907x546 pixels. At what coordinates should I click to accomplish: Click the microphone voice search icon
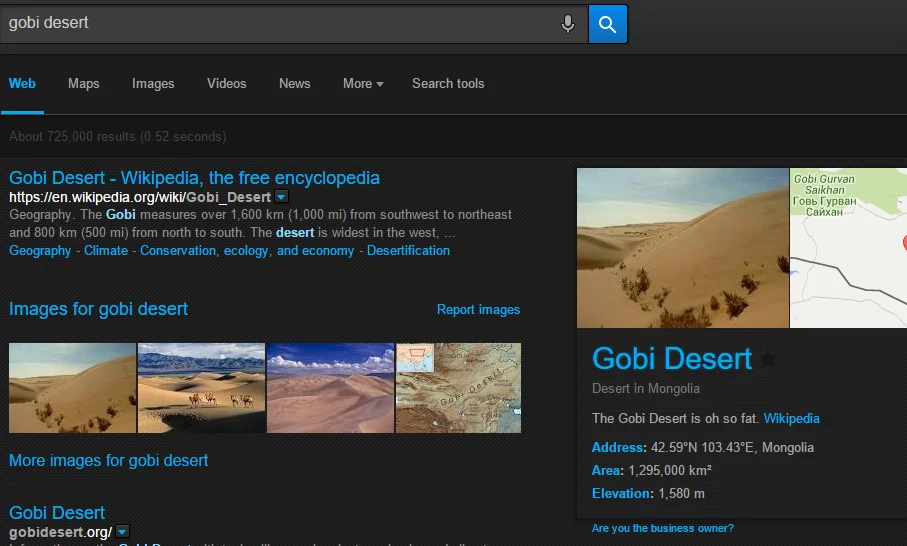[x=568, y=24]
